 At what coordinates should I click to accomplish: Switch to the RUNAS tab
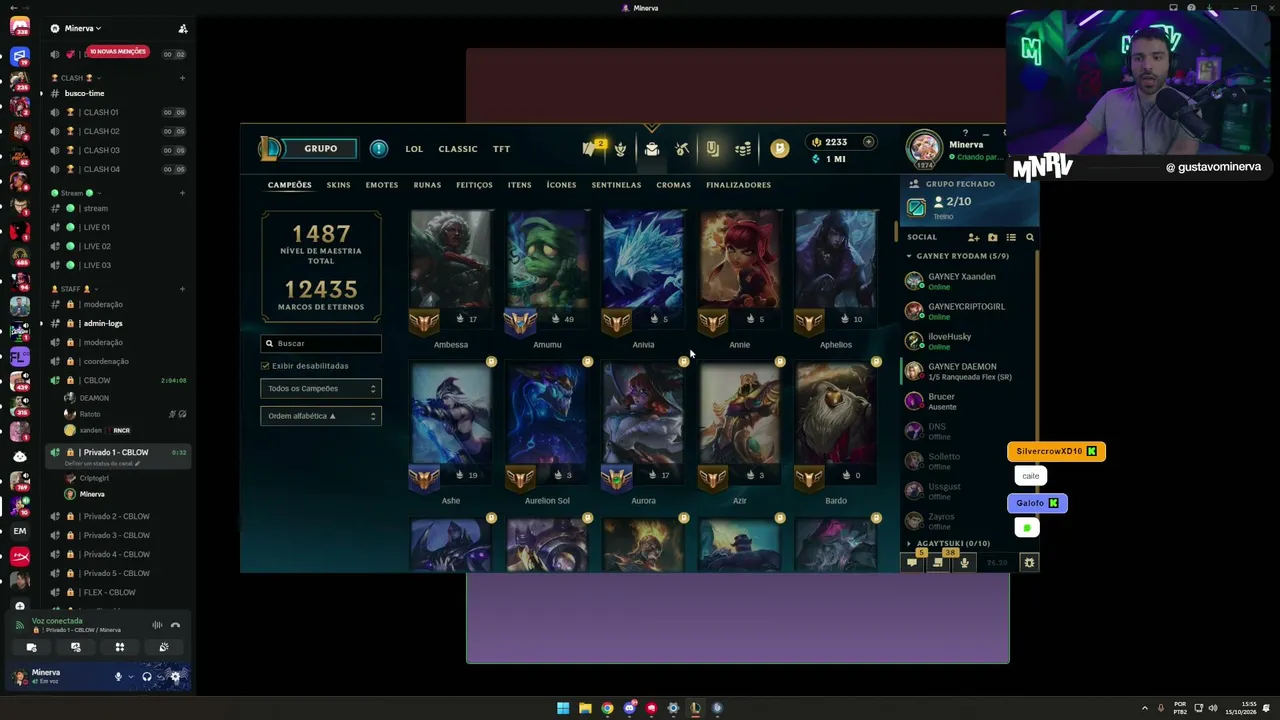click(x=427, y=185)
